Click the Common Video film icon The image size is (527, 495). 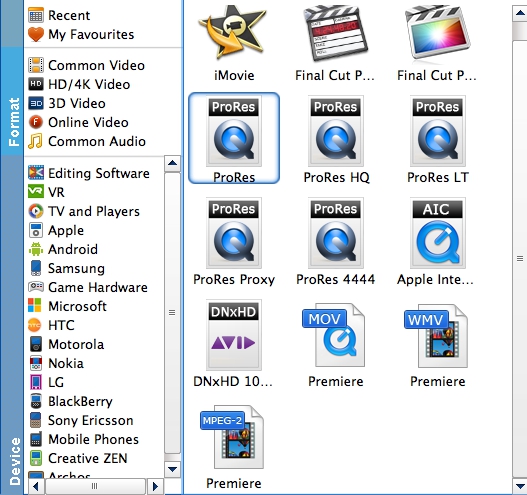(x=36, y=65)
